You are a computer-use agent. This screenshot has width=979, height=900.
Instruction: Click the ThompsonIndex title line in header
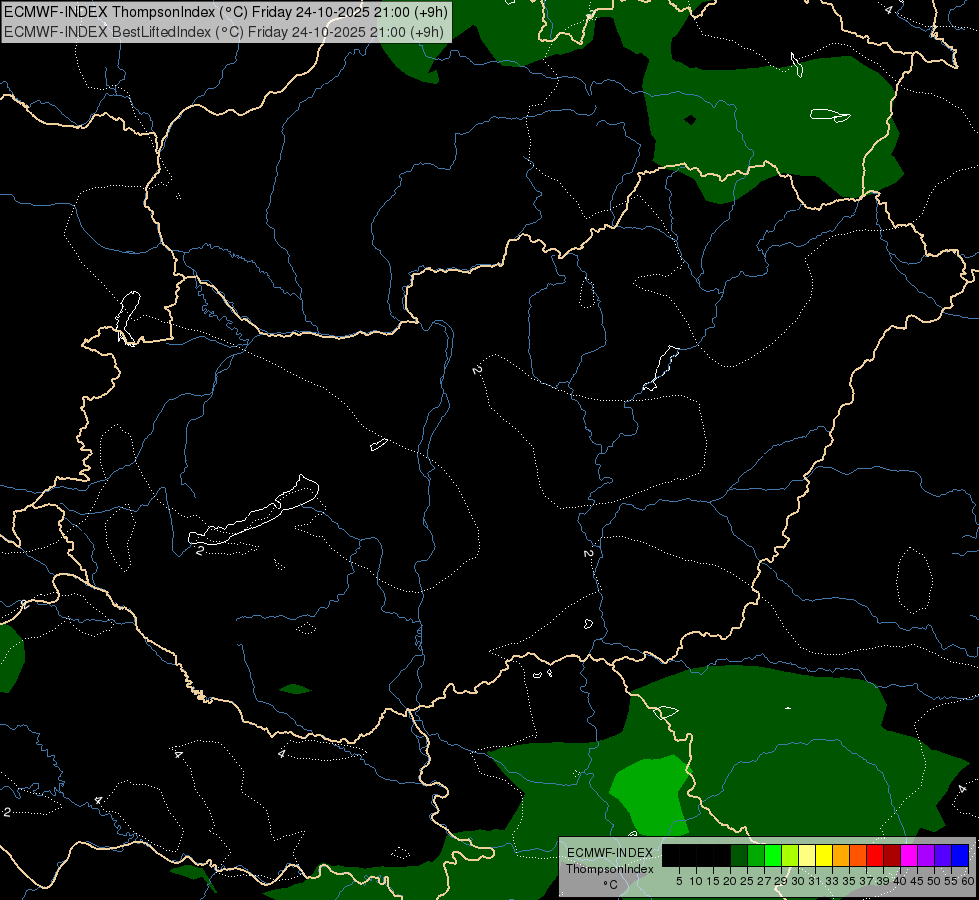(x=225, y=11)
